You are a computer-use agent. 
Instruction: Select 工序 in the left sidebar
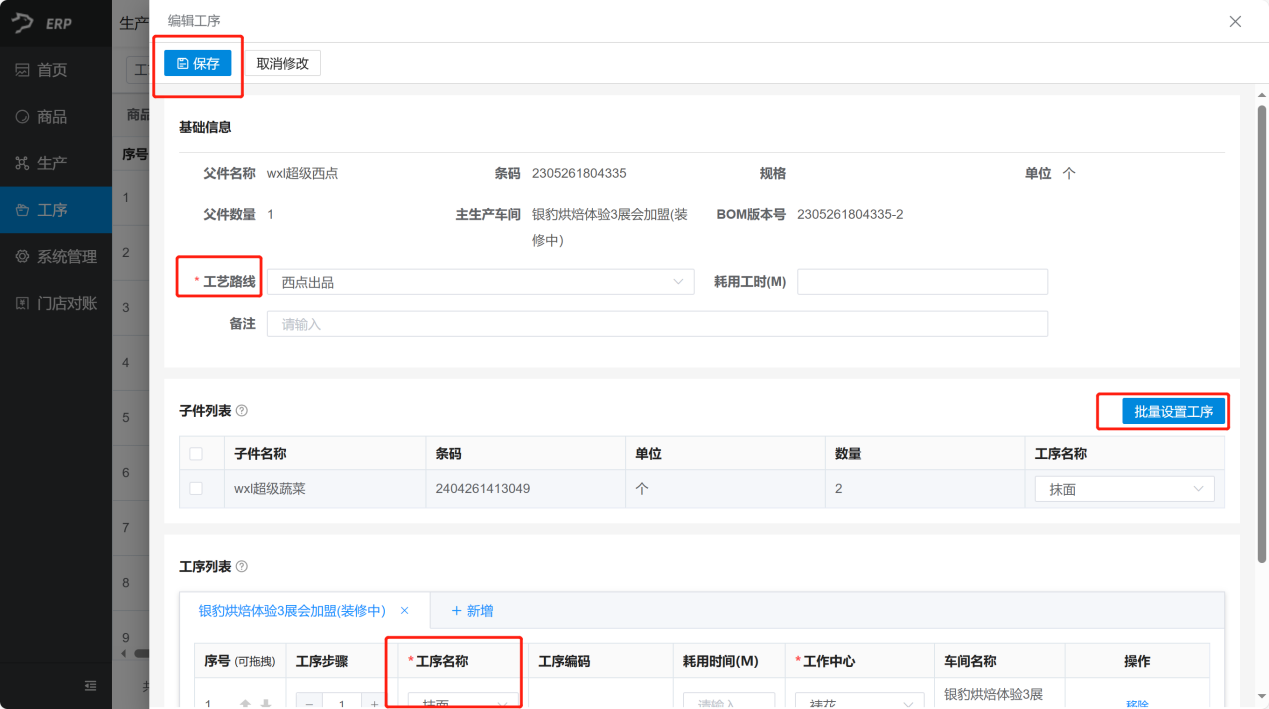point(56,210)
